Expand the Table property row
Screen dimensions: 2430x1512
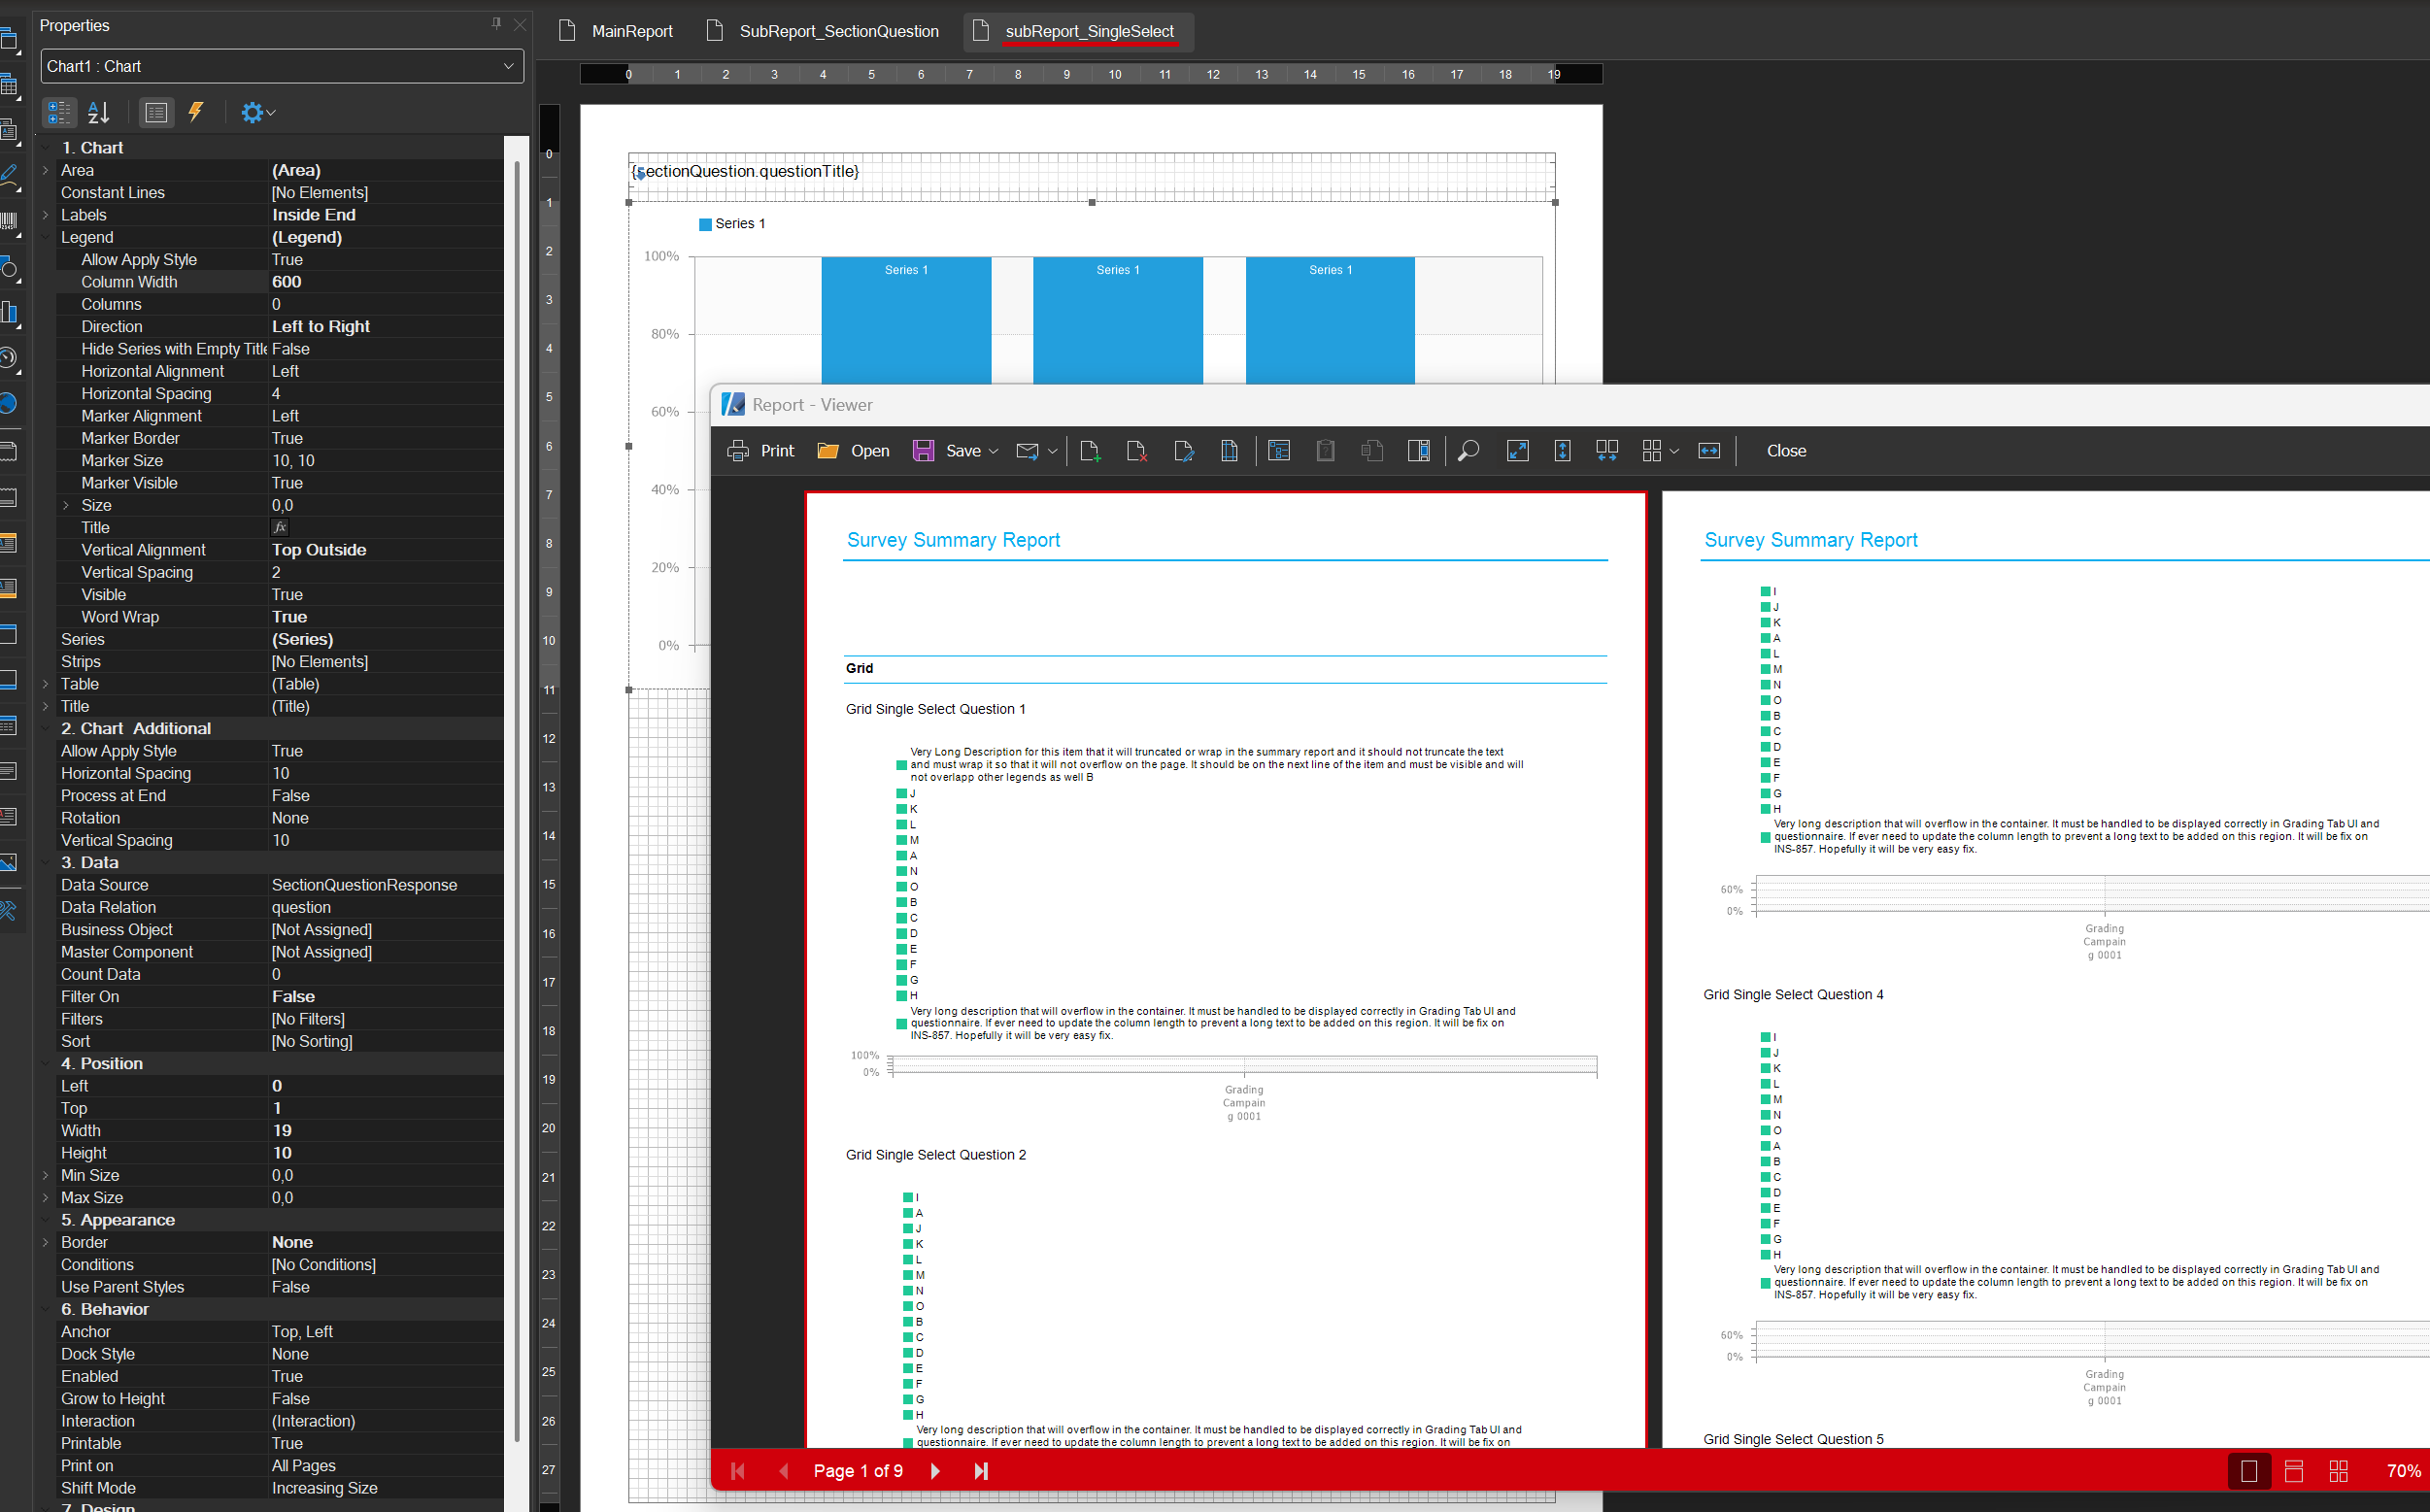tap(46, 684)
